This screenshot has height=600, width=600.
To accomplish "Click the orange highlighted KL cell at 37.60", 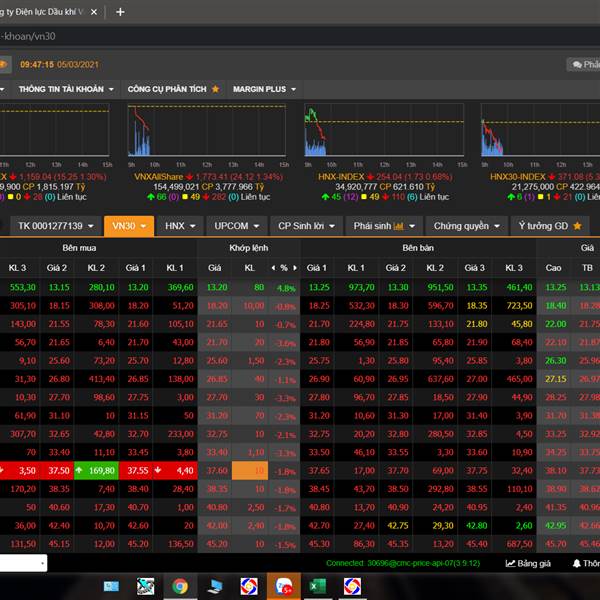I will (x=250, y=470).
